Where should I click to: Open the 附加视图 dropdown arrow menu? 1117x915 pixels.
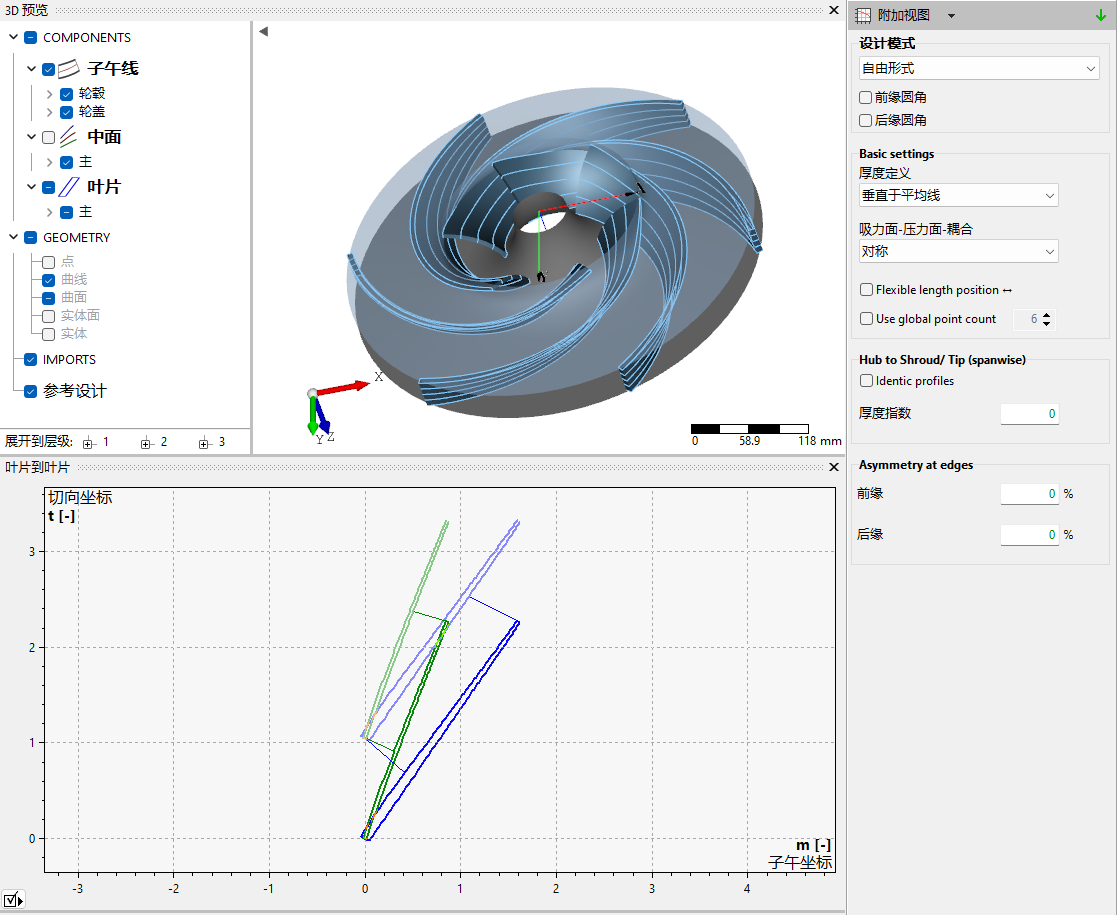[951, 15]
